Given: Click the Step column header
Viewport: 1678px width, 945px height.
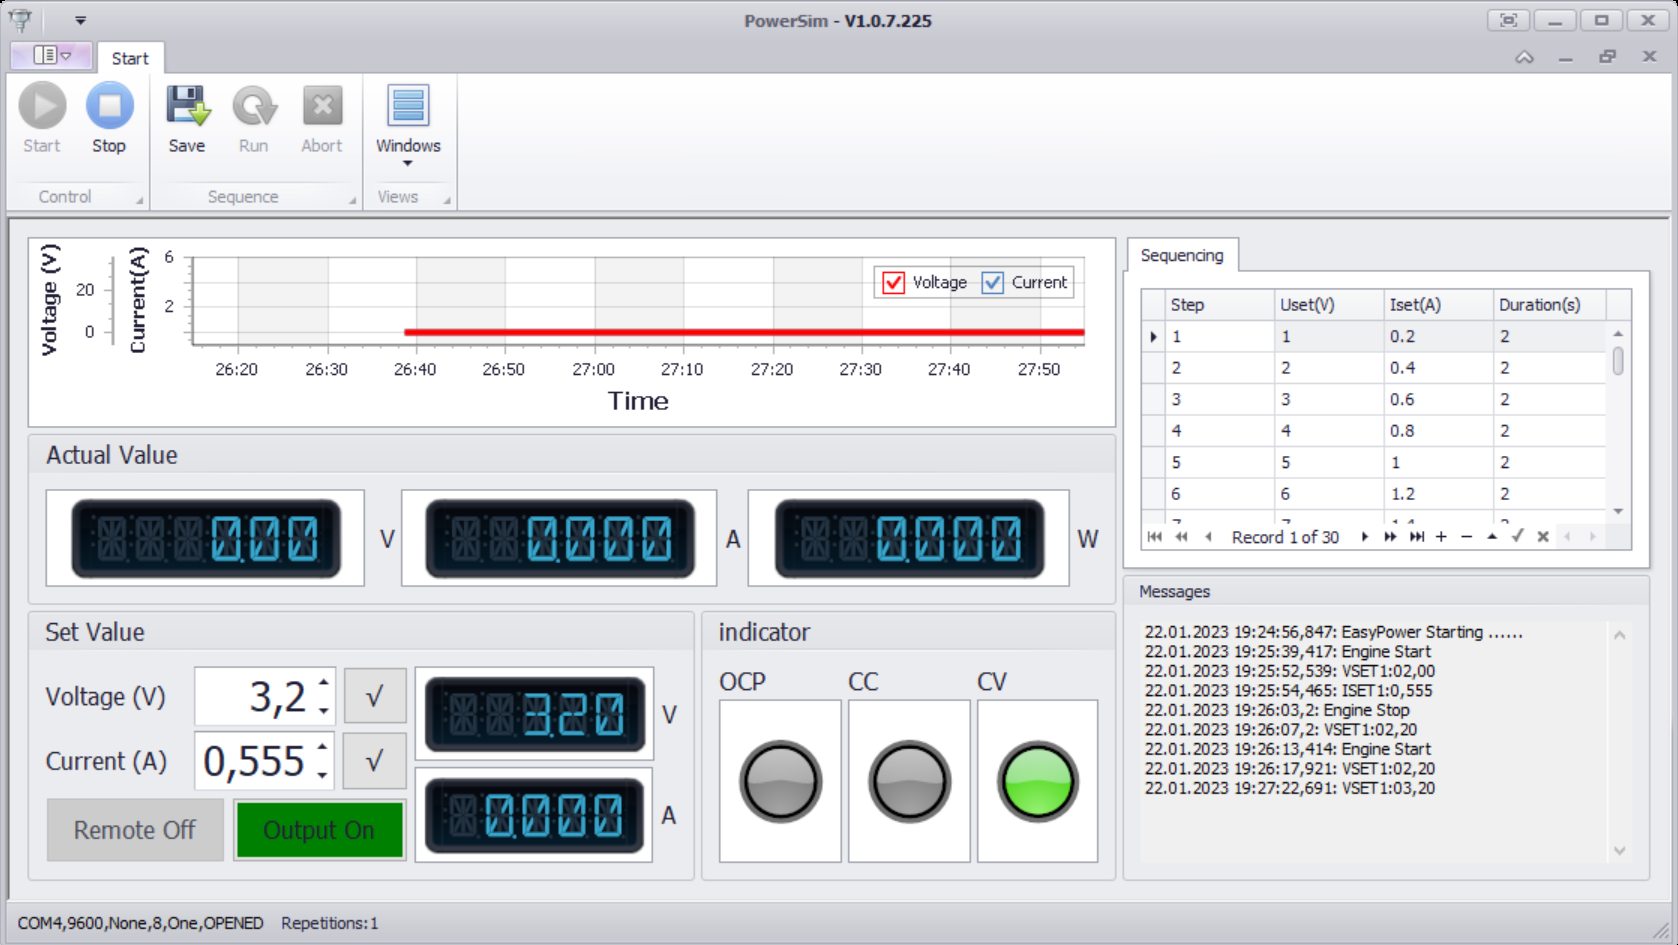Looking at the screenshot, I should click(x=1221, y=305).
